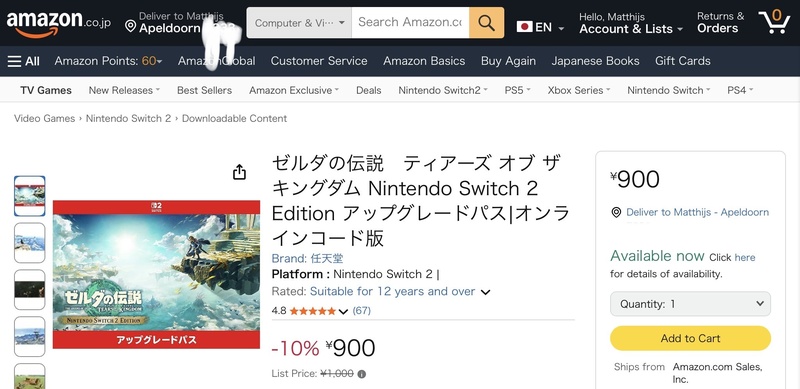Click the list price info icon
Screen dimensions: 800x389
pos(362,374)
